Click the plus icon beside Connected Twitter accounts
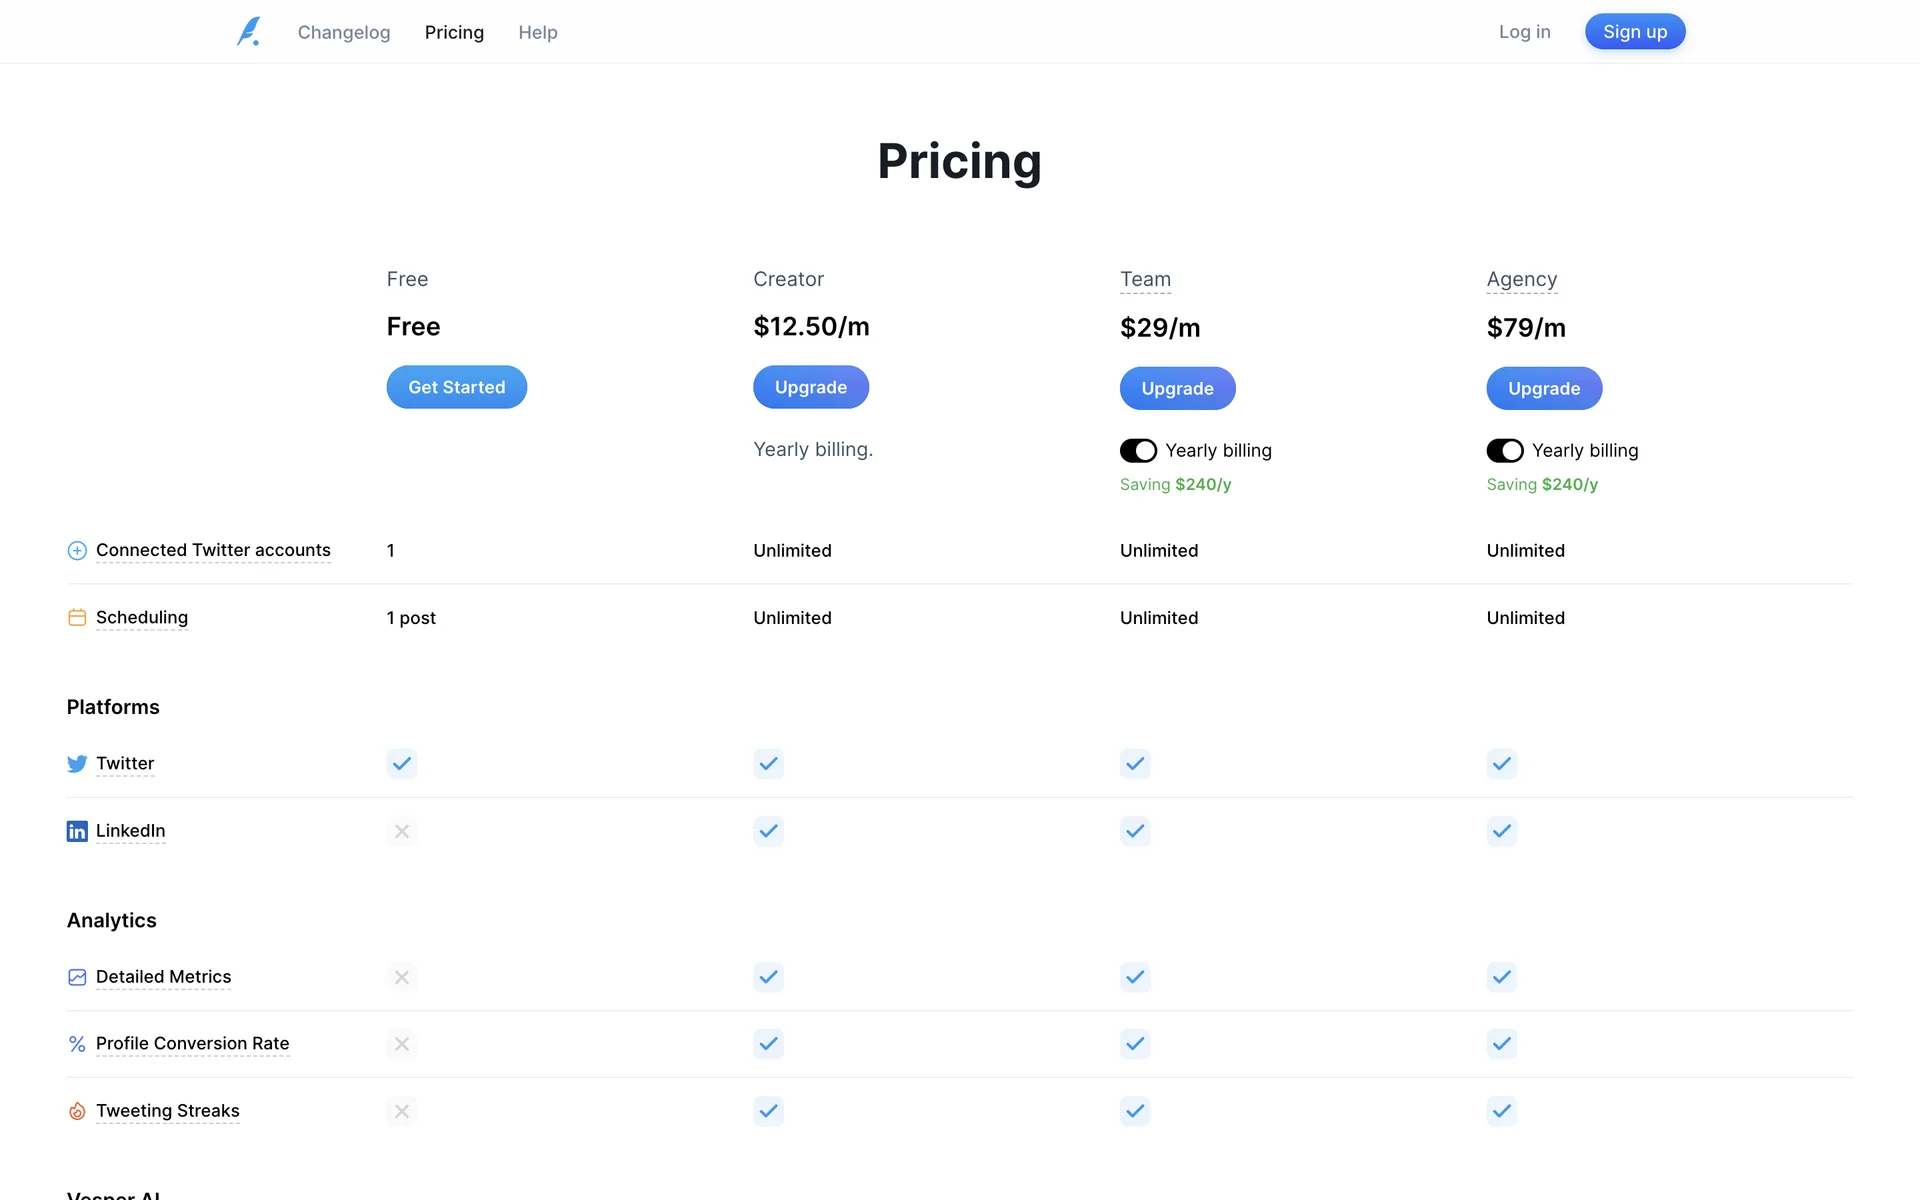Screen dimensions: 1920x1200 pyautogui.click(x=77, y=551)
